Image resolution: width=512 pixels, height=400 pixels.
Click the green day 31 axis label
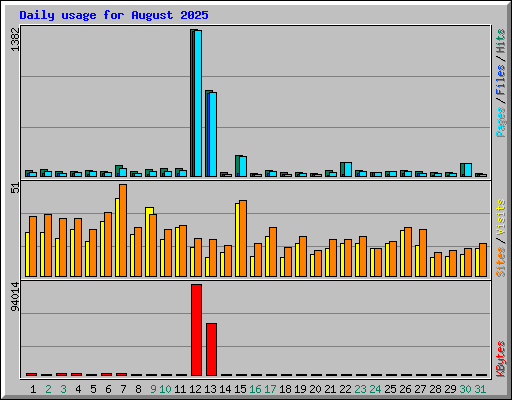pyautogui.click(x=480, y=389)
